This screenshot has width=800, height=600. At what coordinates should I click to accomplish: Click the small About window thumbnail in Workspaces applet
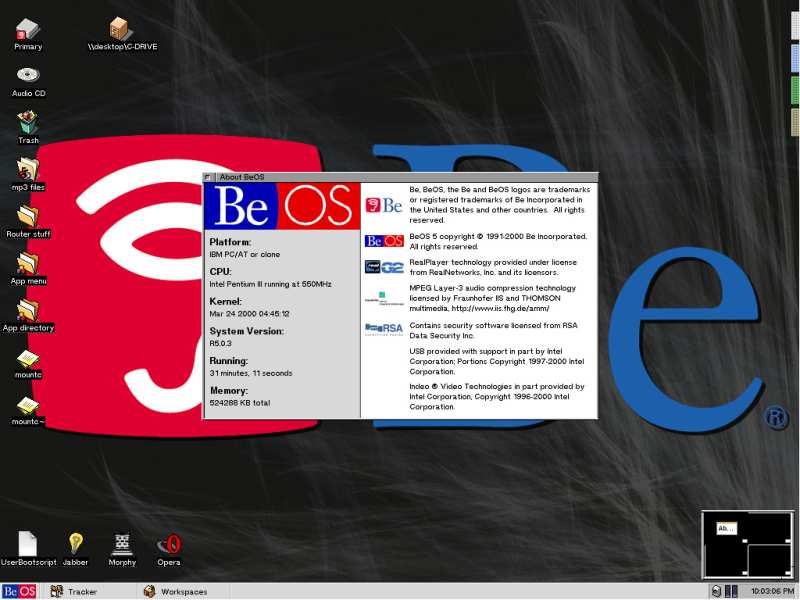click(x=727, y=529)
